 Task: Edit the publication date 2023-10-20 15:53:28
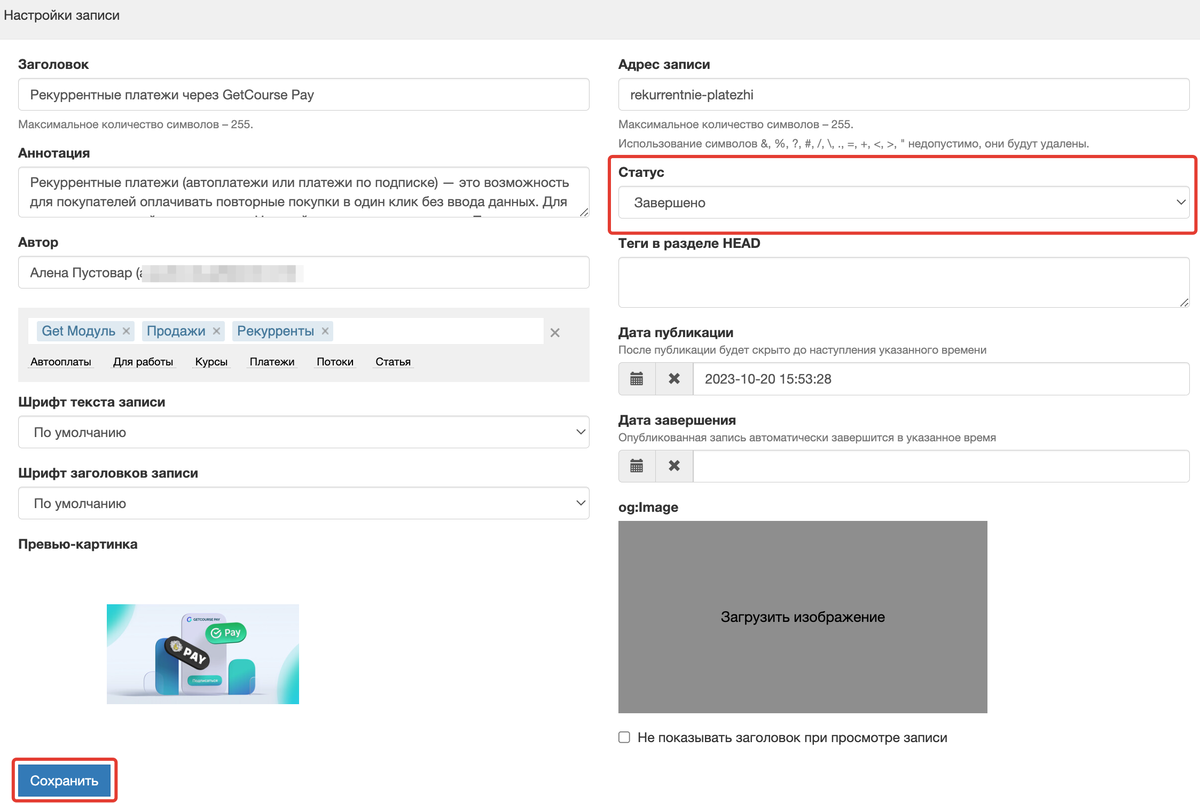[941, 379]
